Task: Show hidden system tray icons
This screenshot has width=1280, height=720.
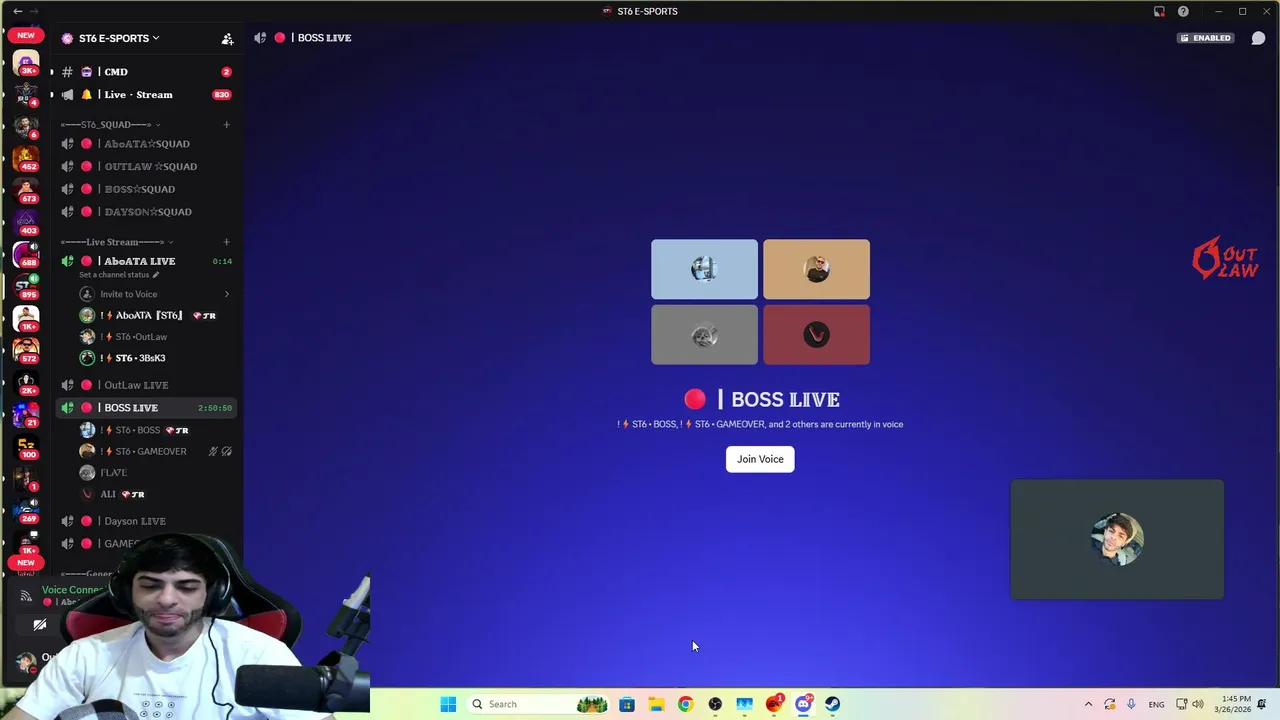Action: click(1088, 704)
